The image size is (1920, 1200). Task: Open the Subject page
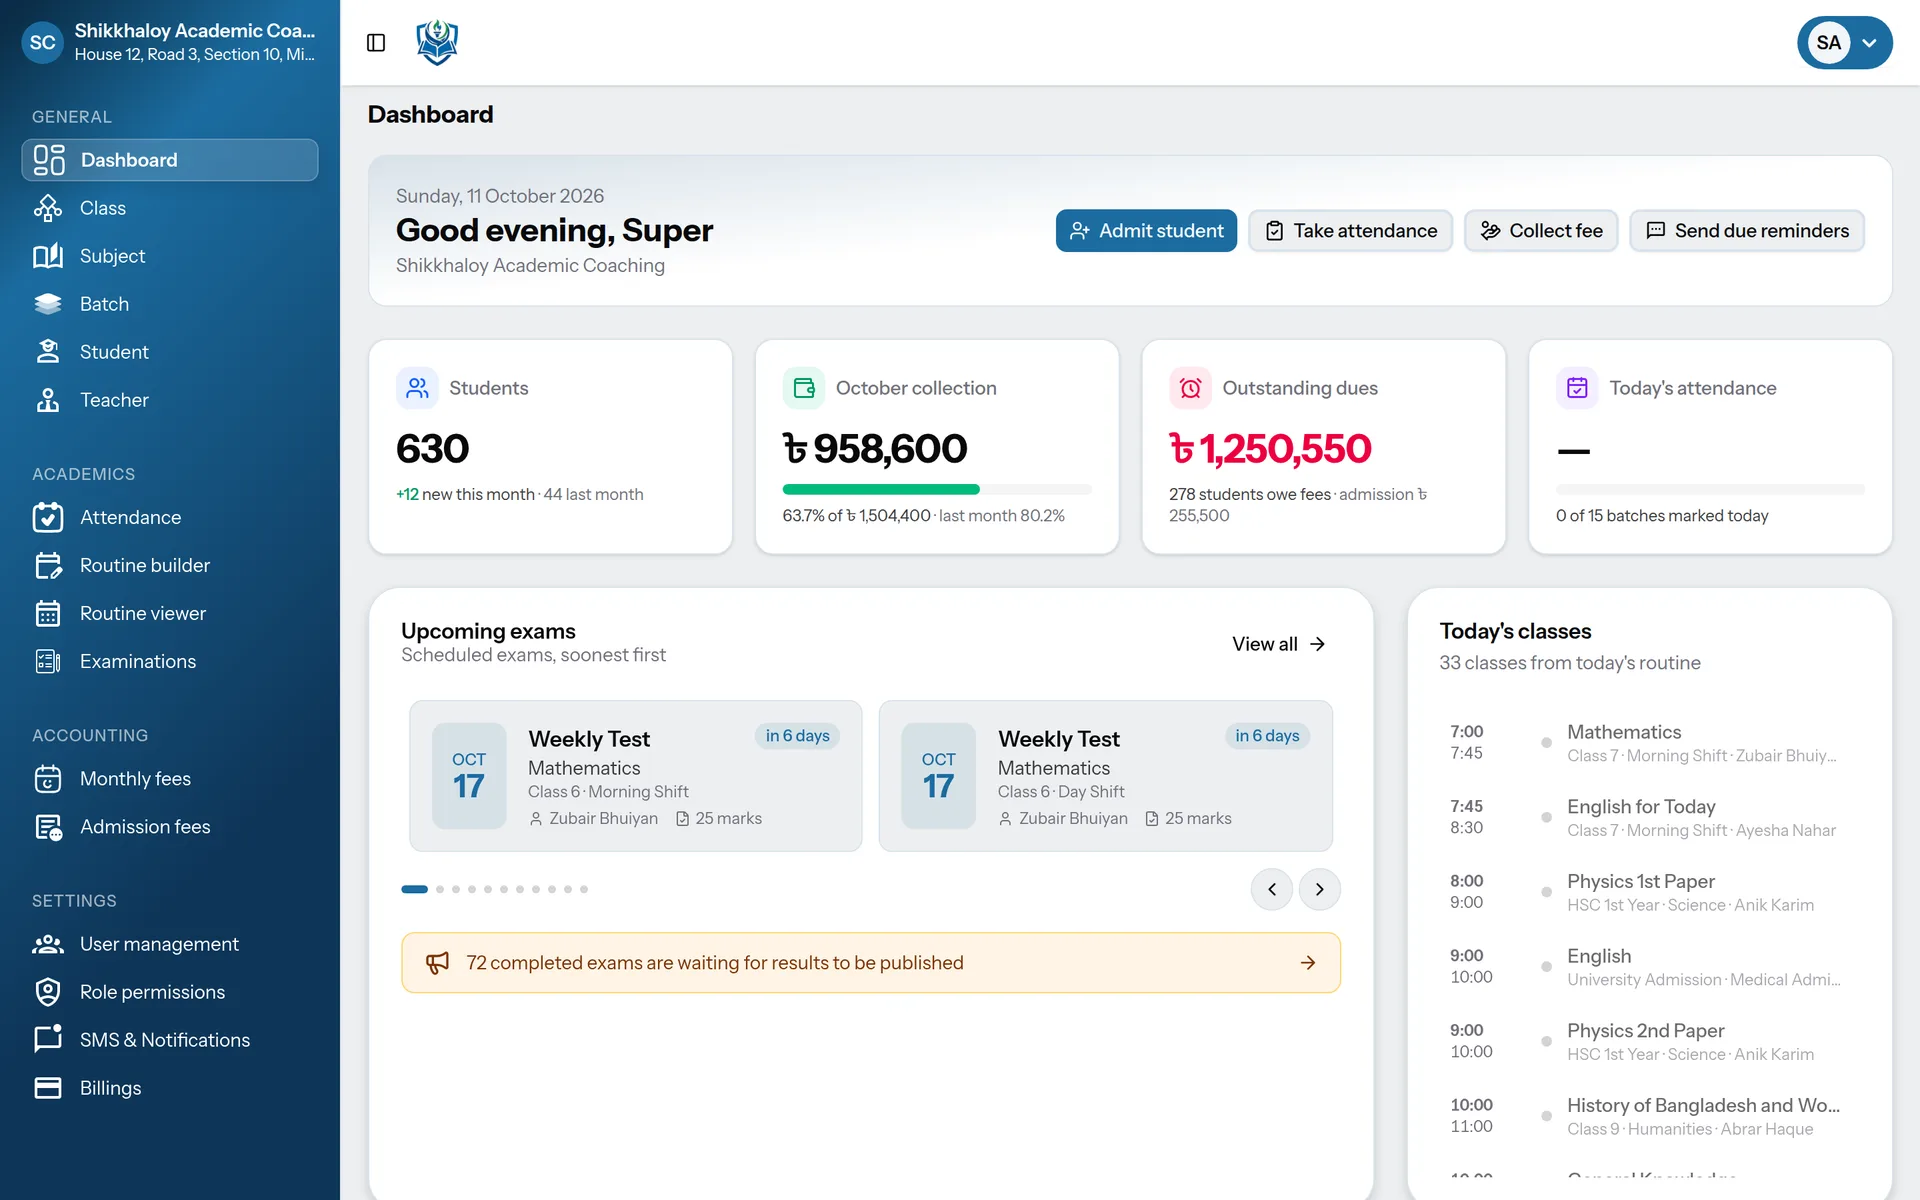coord(170,256)
